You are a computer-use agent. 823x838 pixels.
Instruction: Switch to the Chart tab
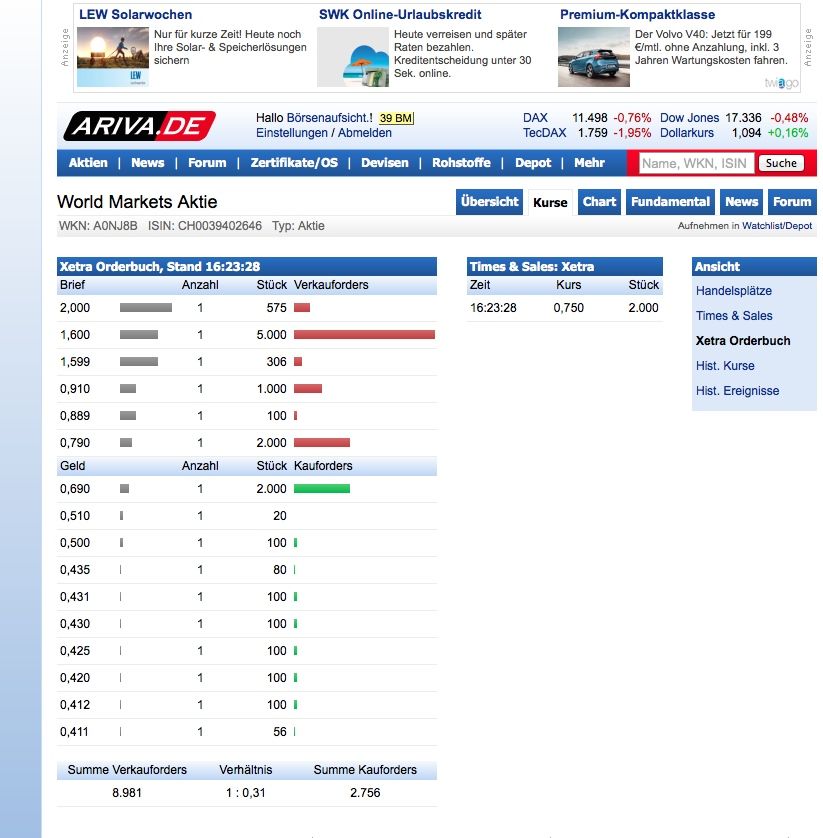pos(599,202)
